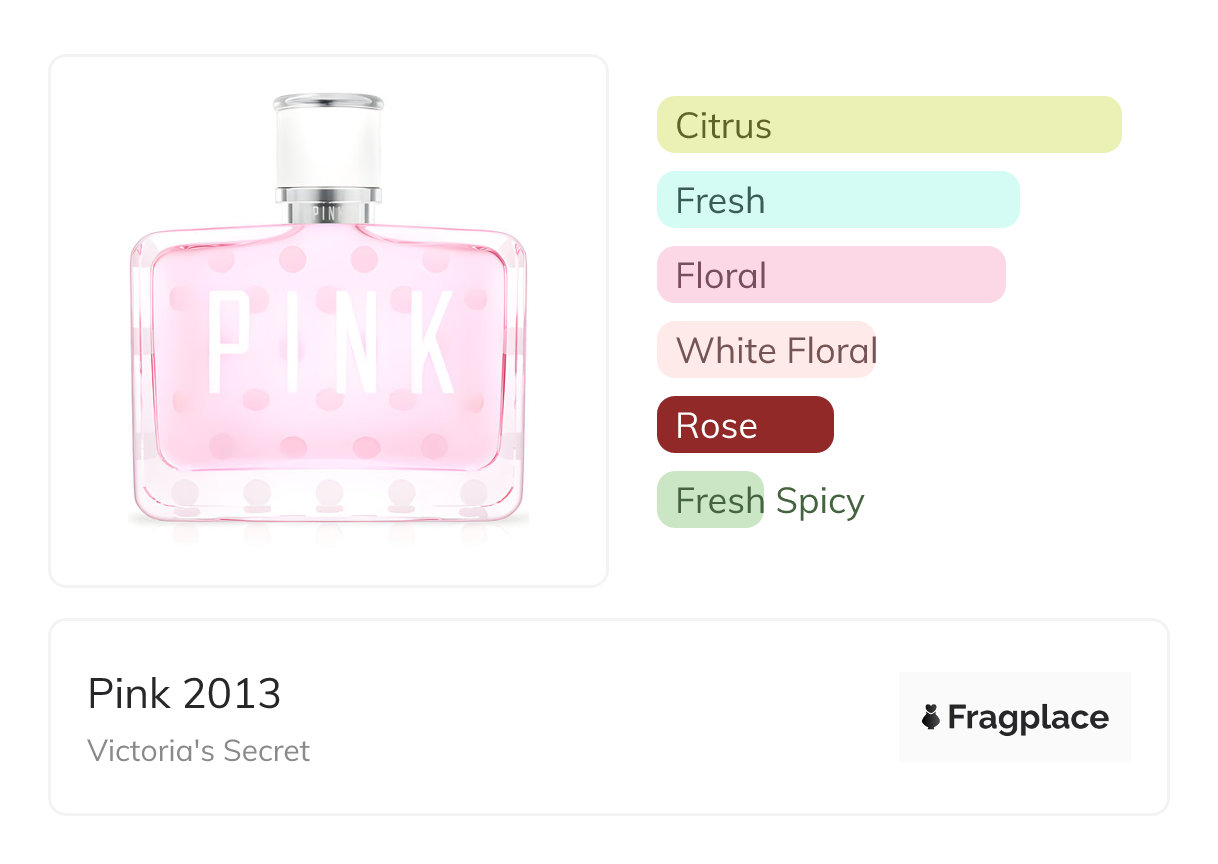Click the pink Floral accord bar
1218x864 pixels.
[830, 275]
